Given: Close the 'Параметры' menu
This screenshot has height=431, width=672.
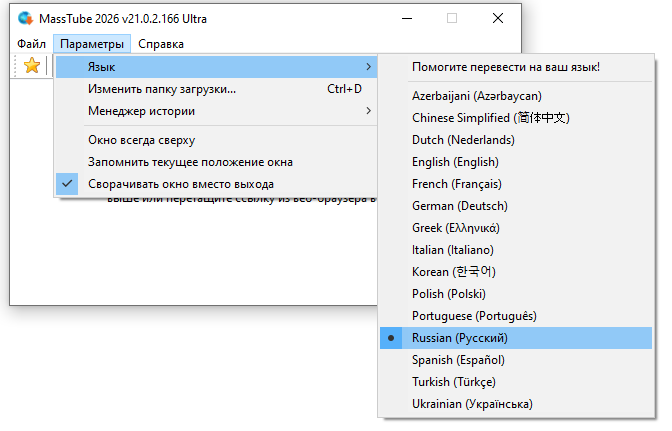Looking at the screenshot, I should [x=92, y=44].
